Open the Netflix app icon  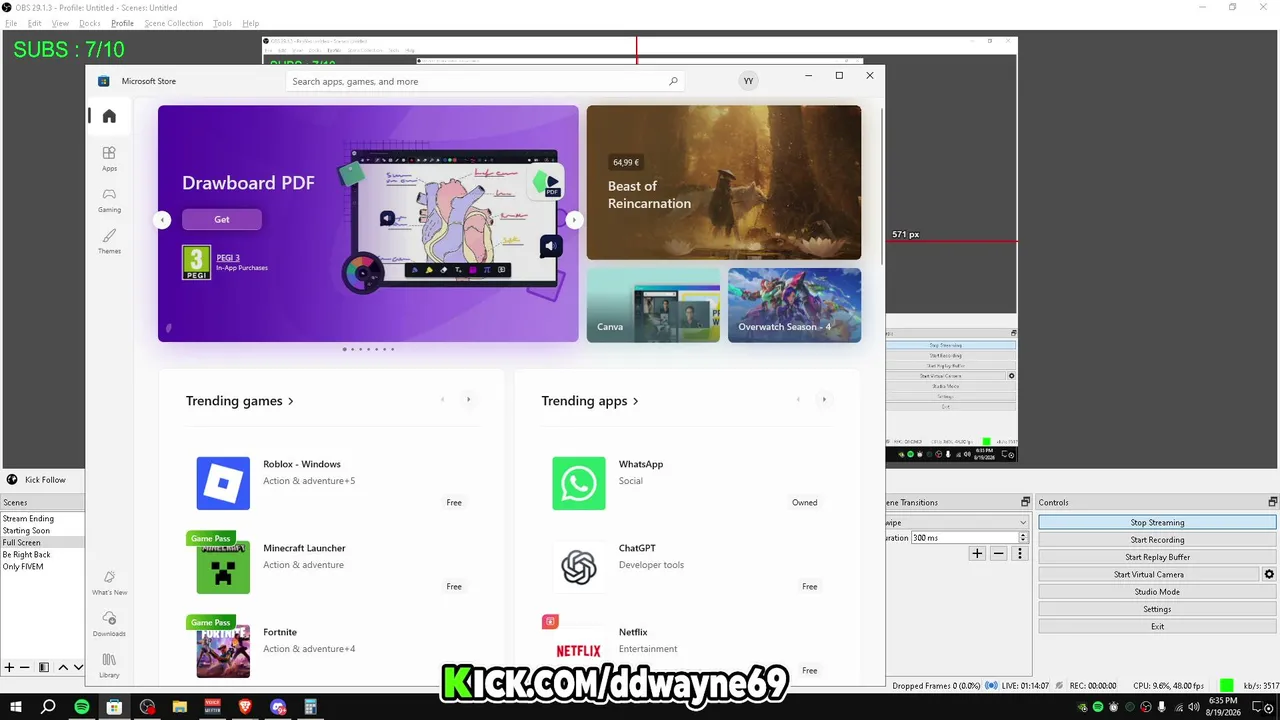tap(579, 651)
